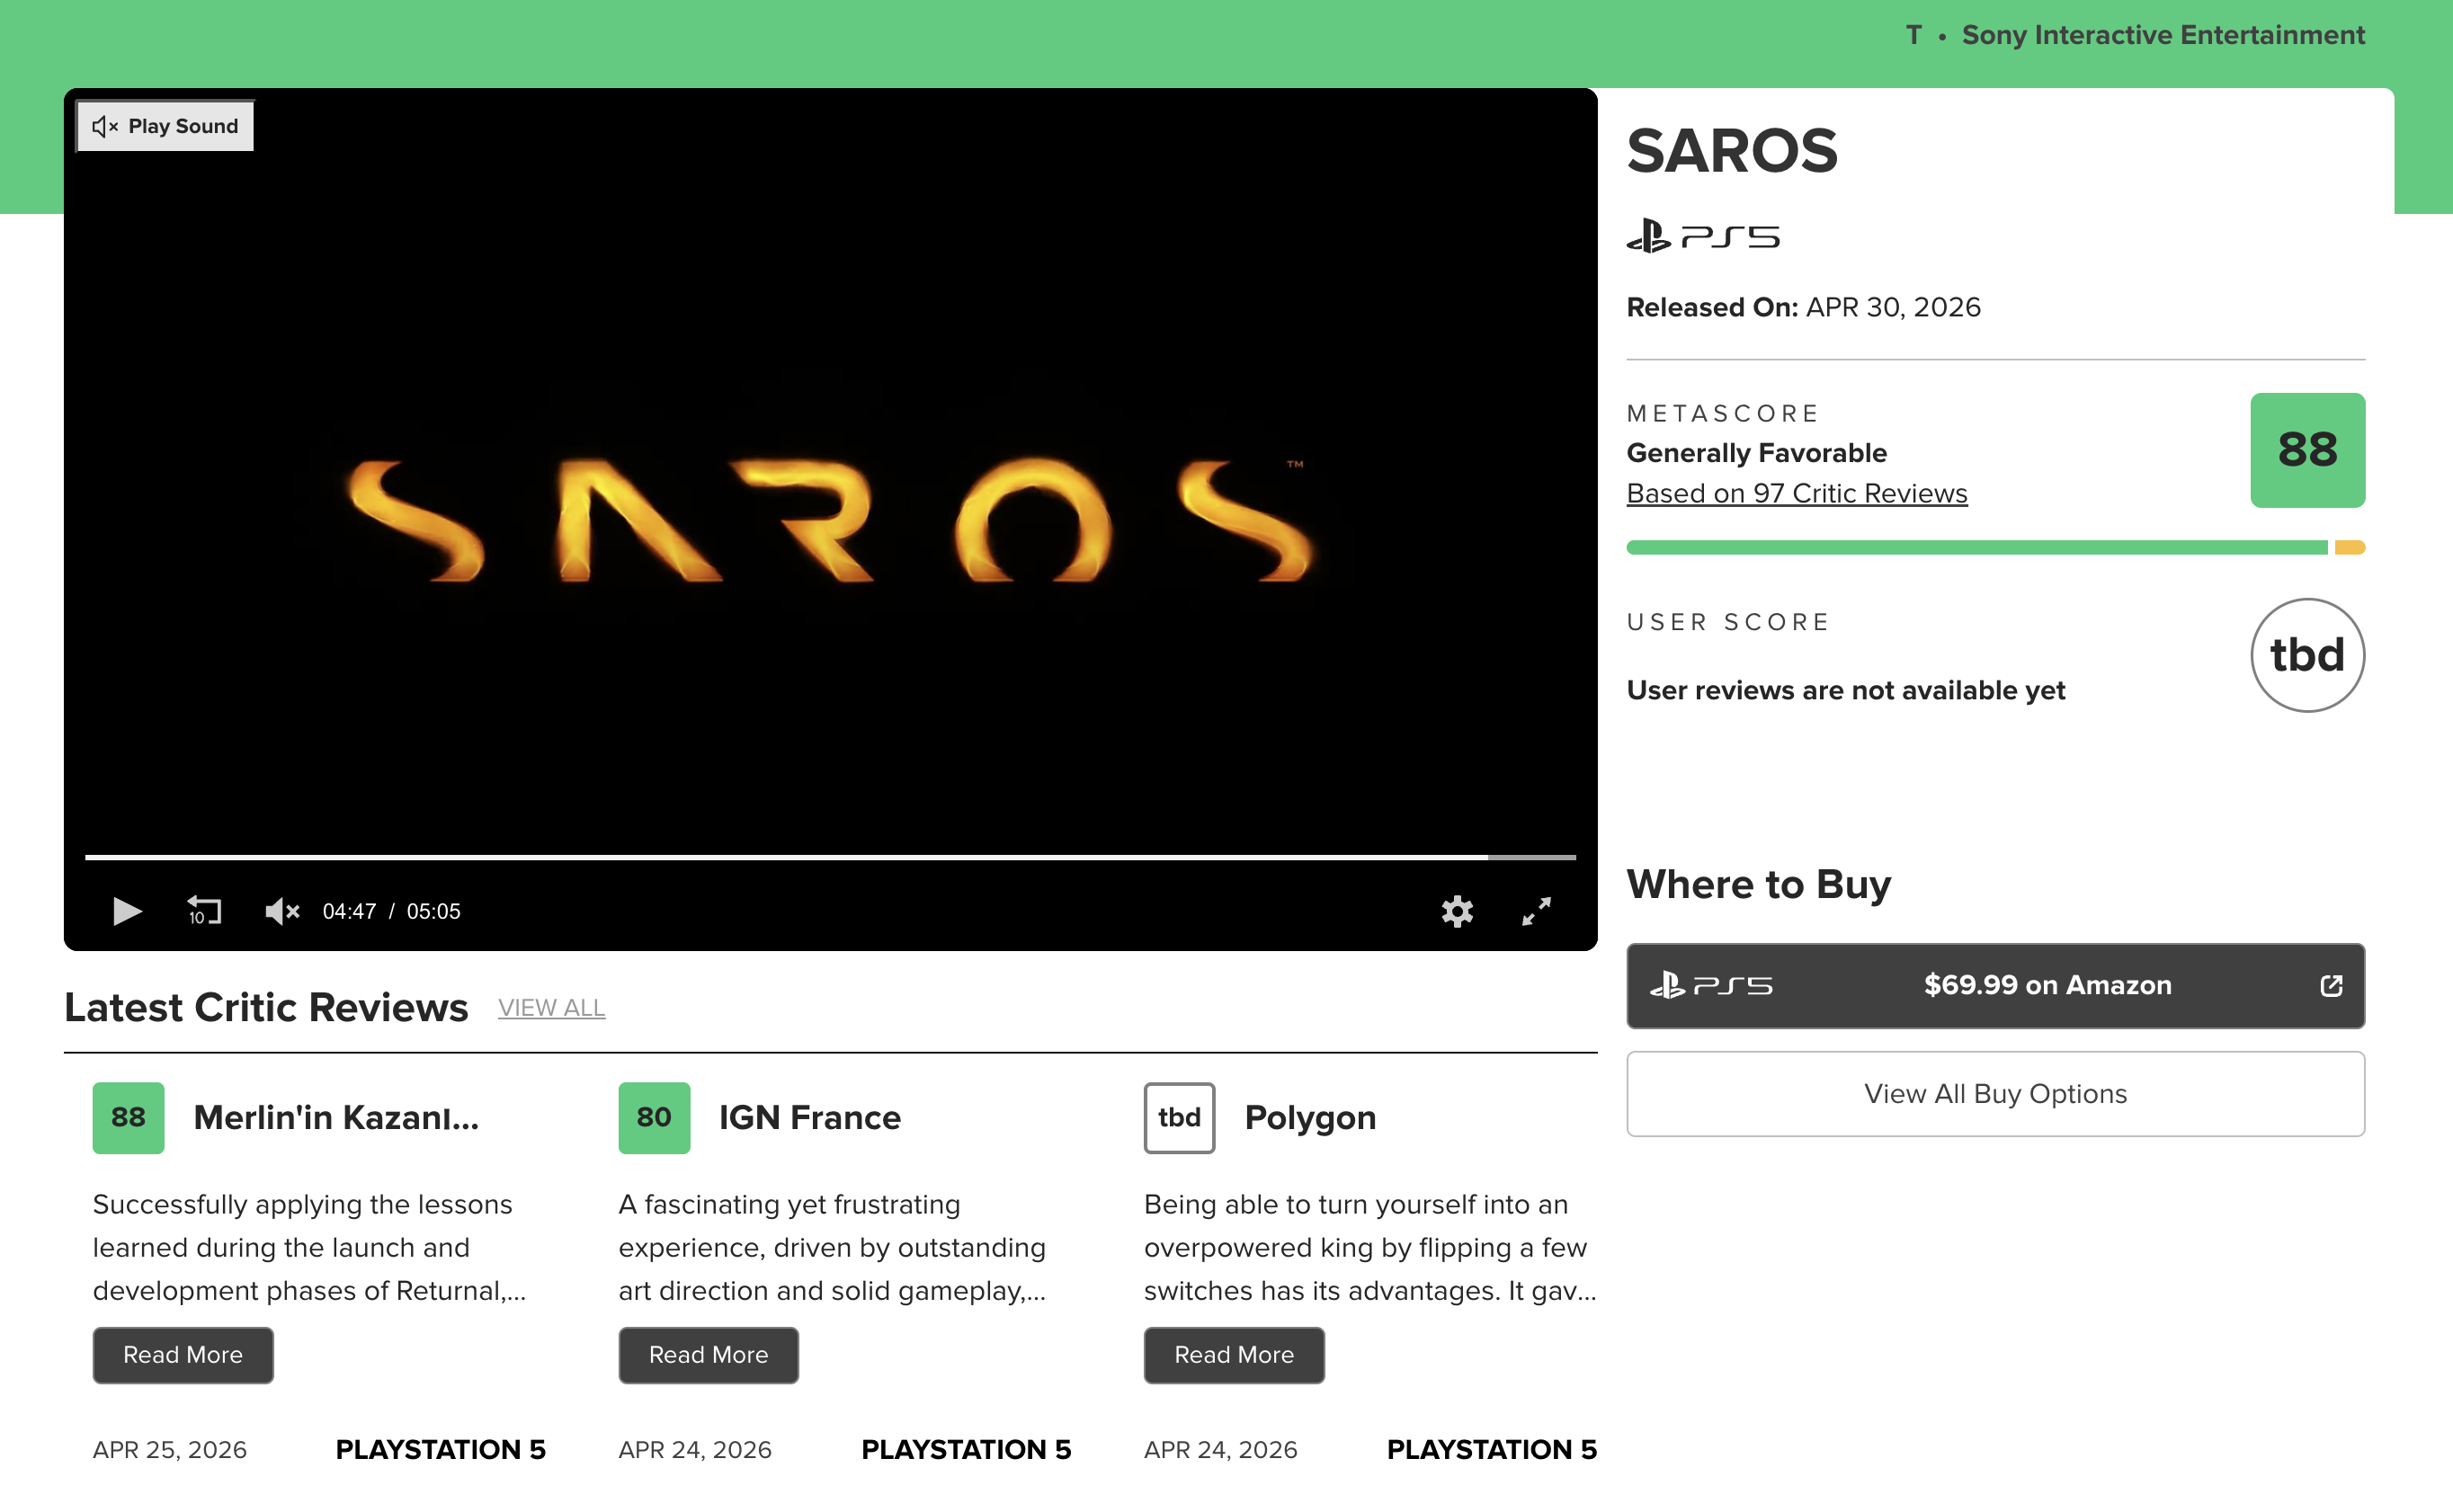Open View All Buy Options

(x=1994, y=1093)
